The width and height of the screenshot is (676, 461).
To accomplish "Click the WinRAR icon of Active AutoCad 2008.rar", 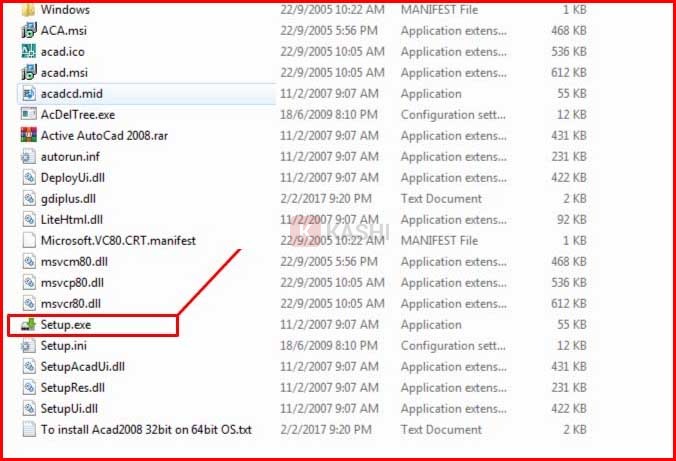I will (29, 135).
